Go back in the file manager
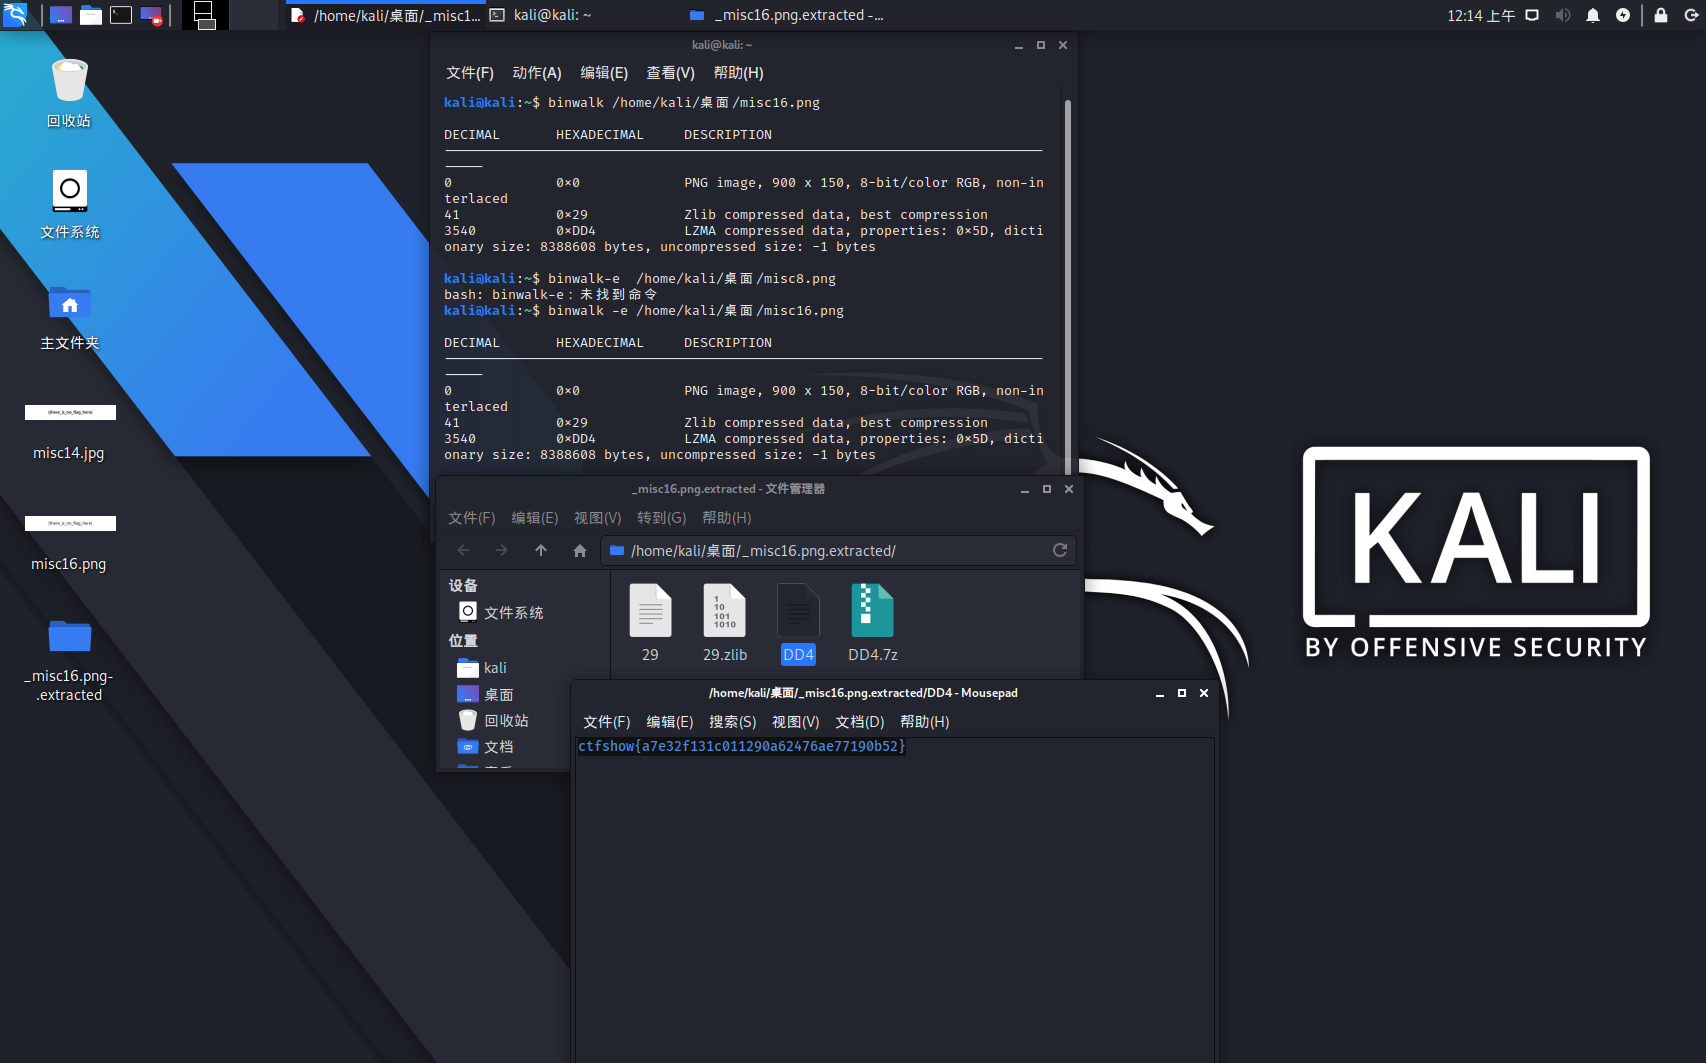 (x=463, y=550)
